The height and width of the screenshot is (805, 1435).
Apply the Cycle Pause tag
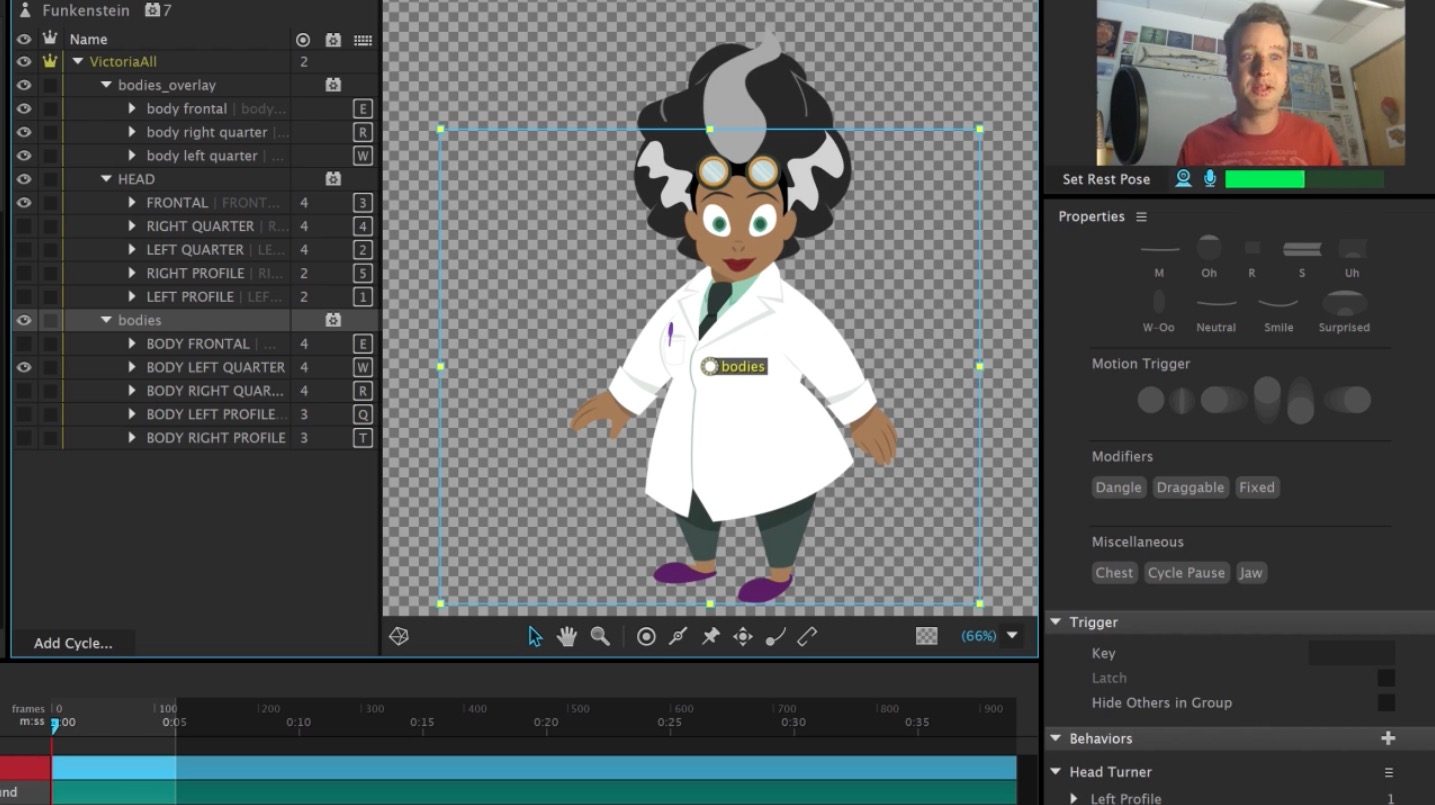tap(1186, 573)
